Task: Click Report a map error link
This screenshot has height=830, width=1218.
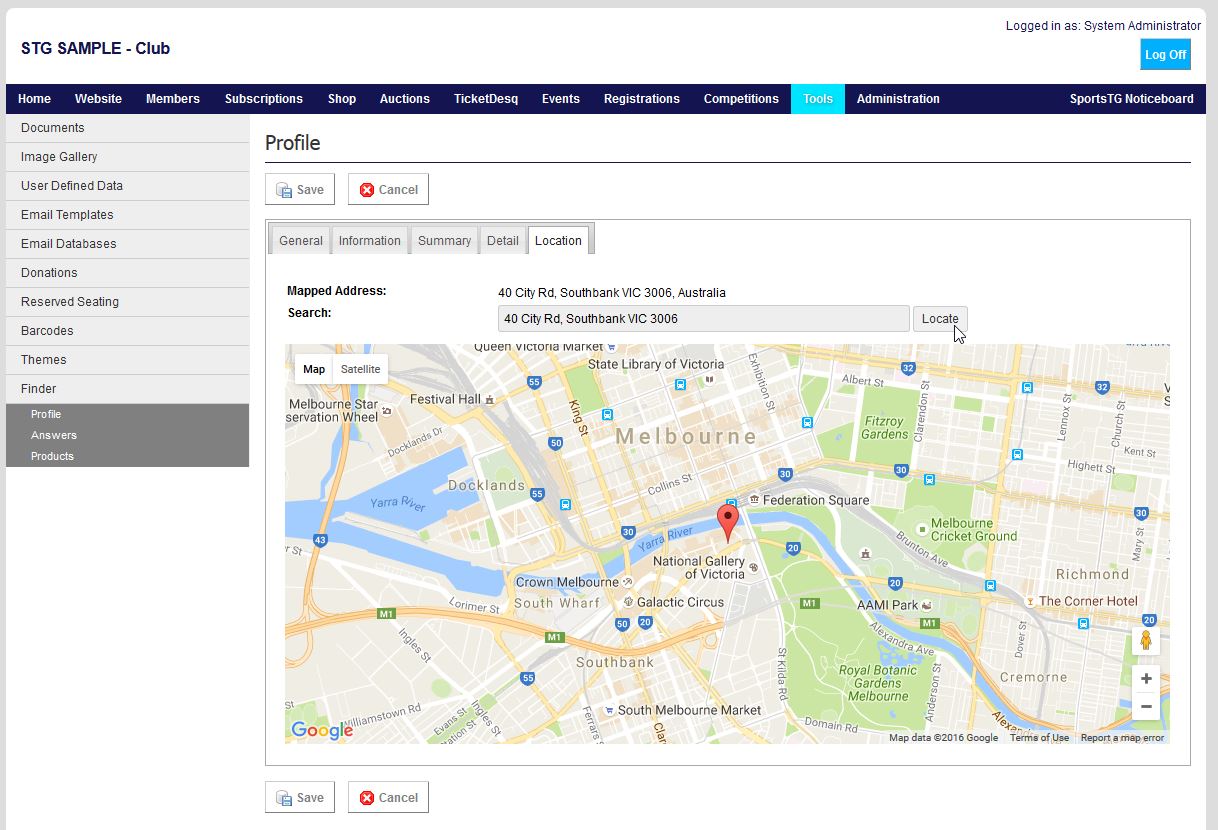Action: click(1122, 738)
